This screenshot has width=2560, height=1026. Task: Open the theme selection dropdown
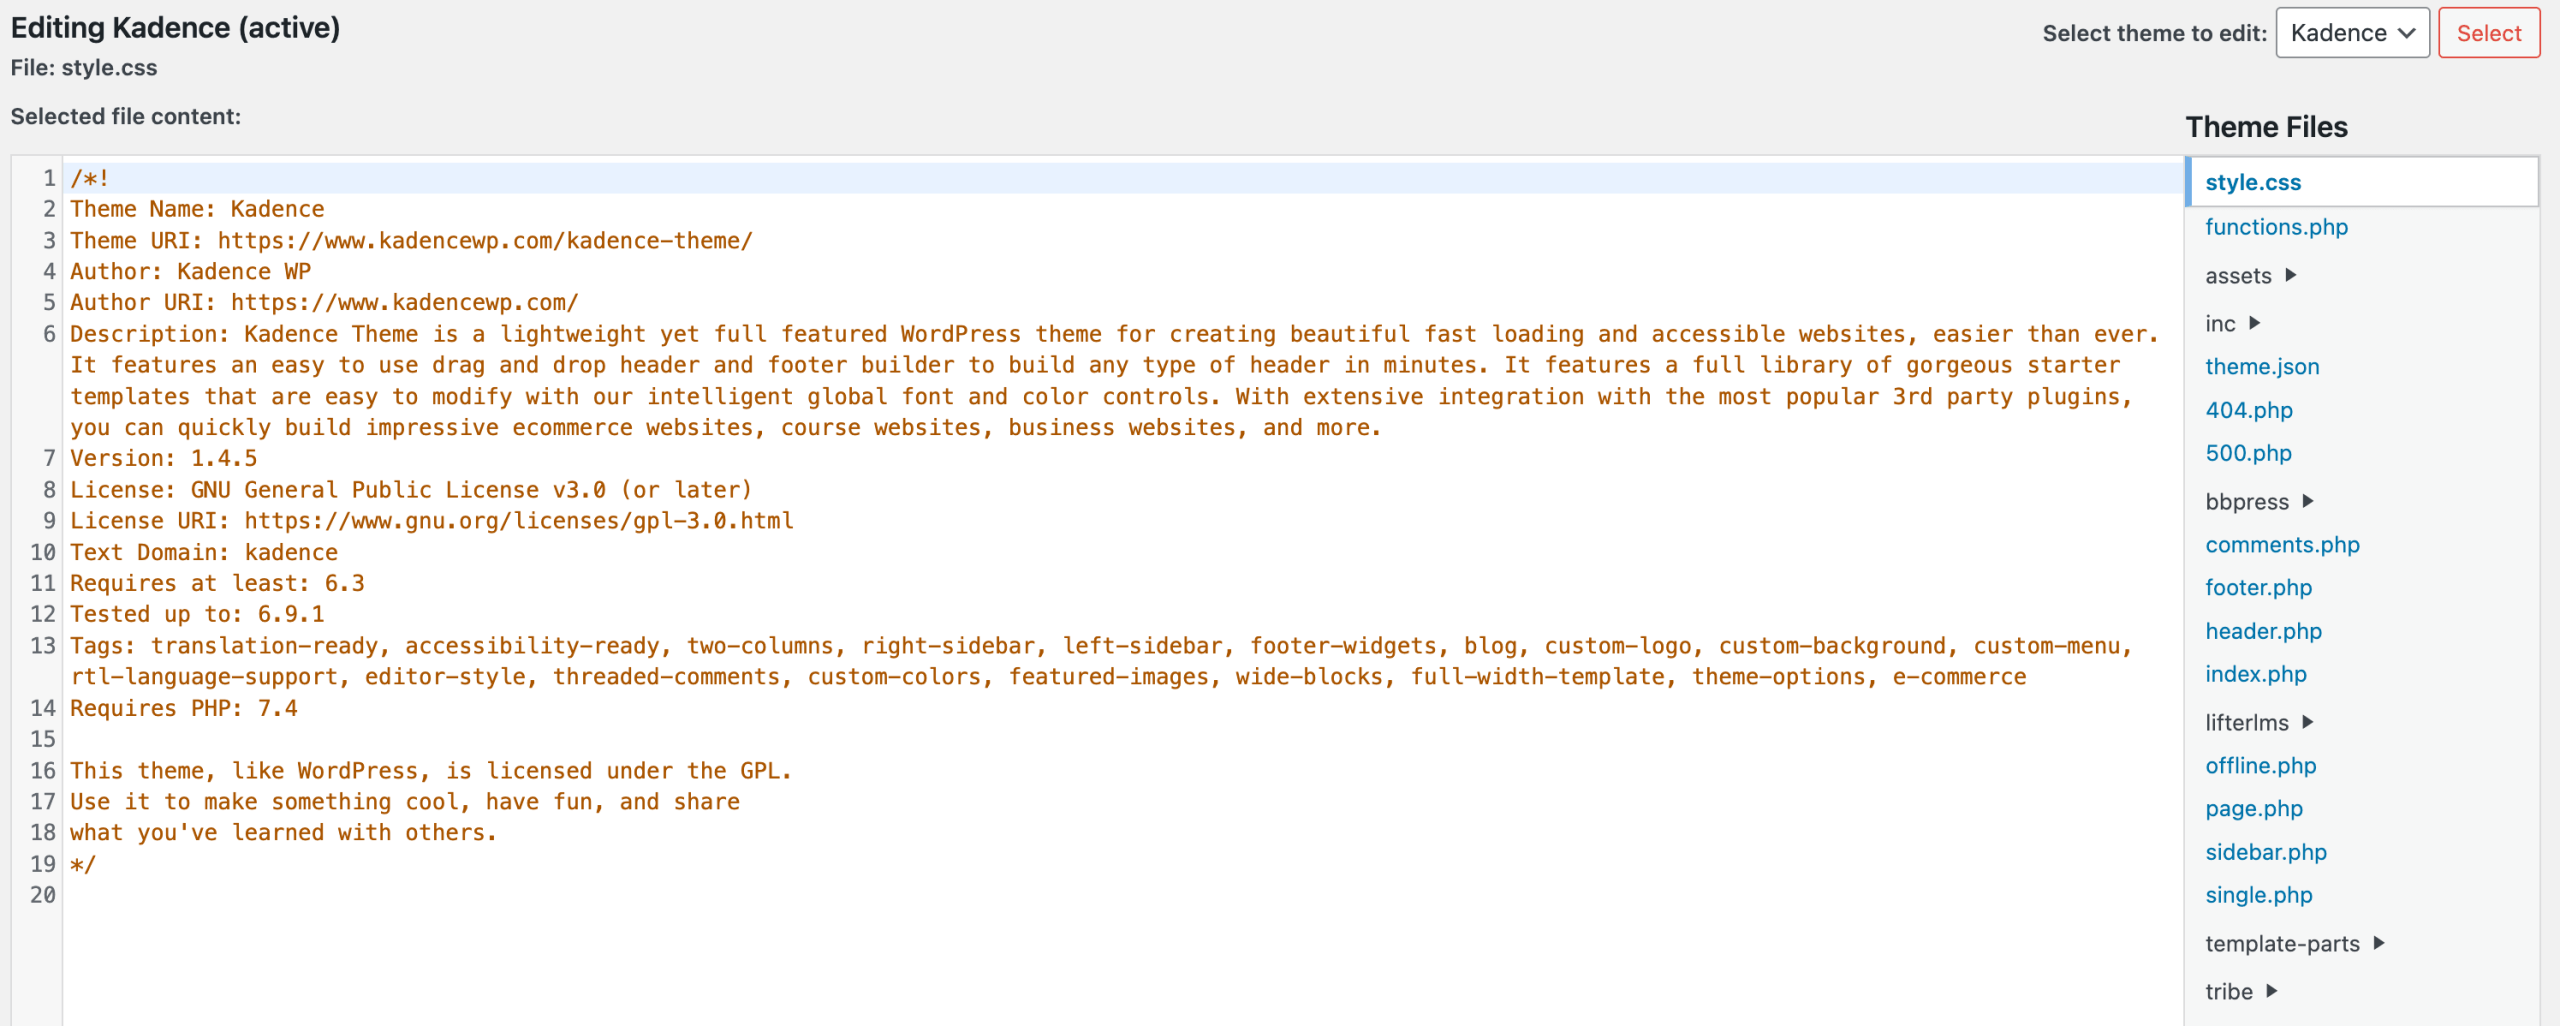[x=2352, y=32]
